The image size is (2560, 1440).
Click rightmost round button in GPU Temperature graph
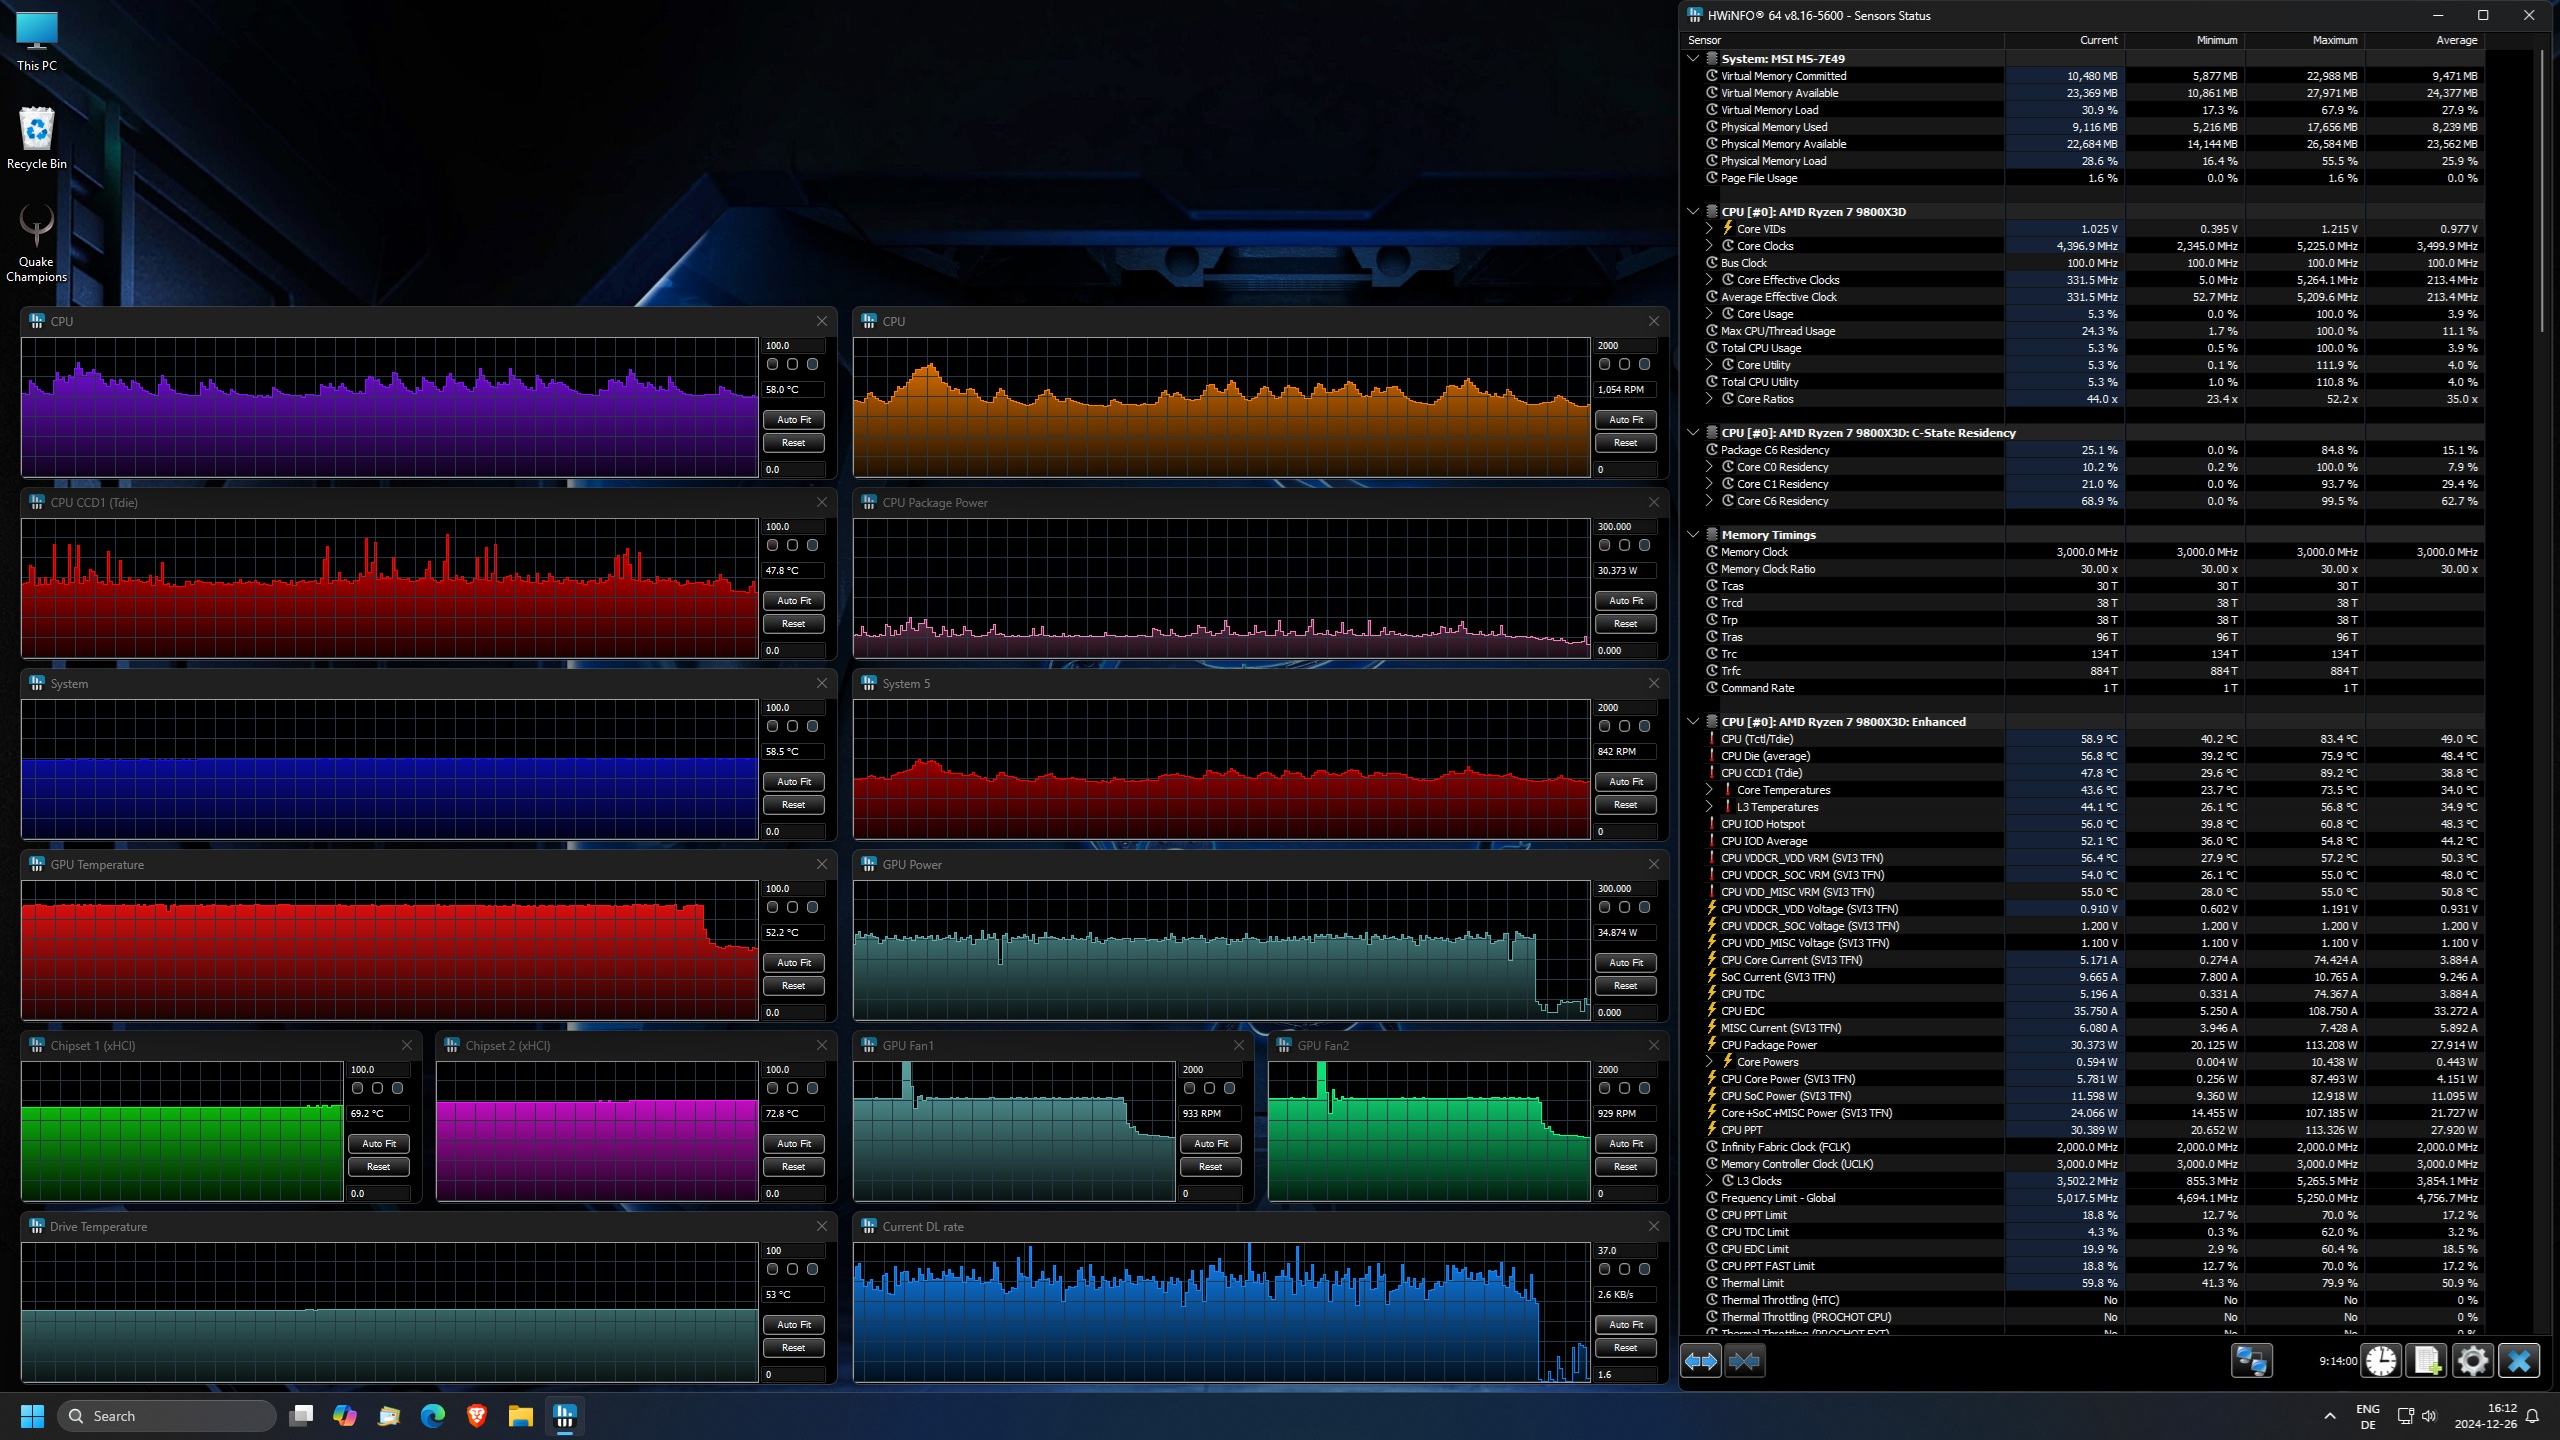(812, 907)
